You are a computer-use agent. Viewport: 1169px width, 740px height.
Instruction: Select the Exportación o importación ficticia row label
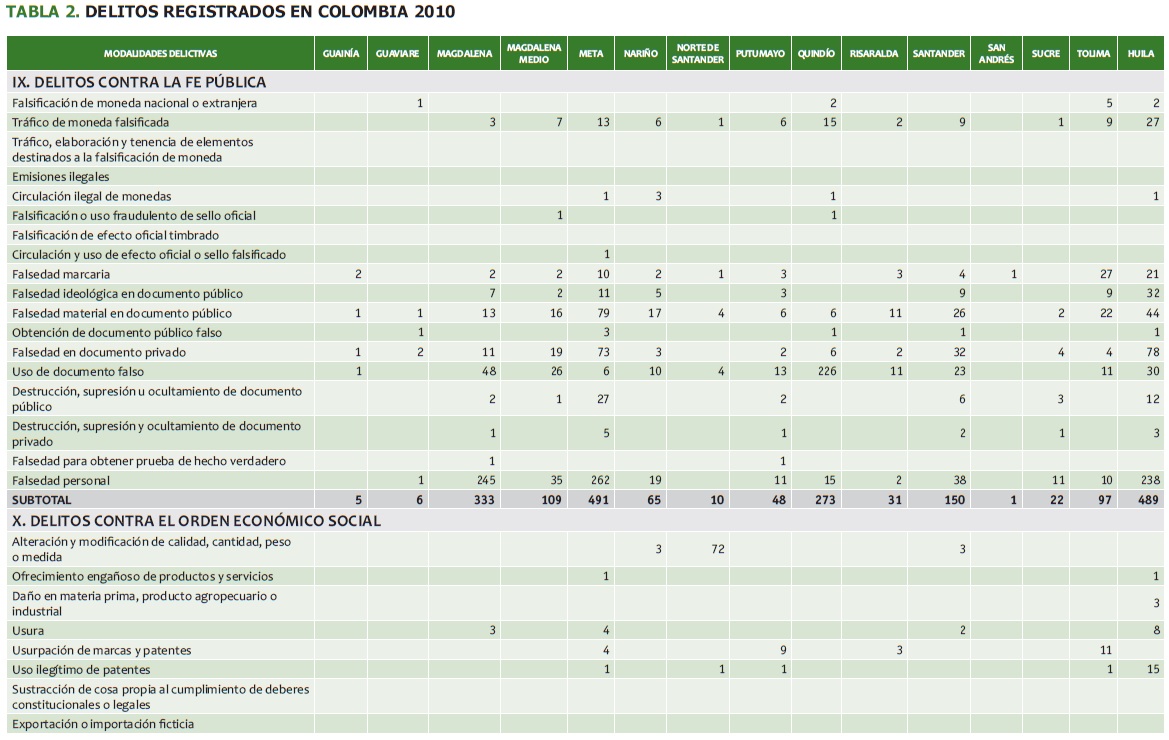click(103, 723)
